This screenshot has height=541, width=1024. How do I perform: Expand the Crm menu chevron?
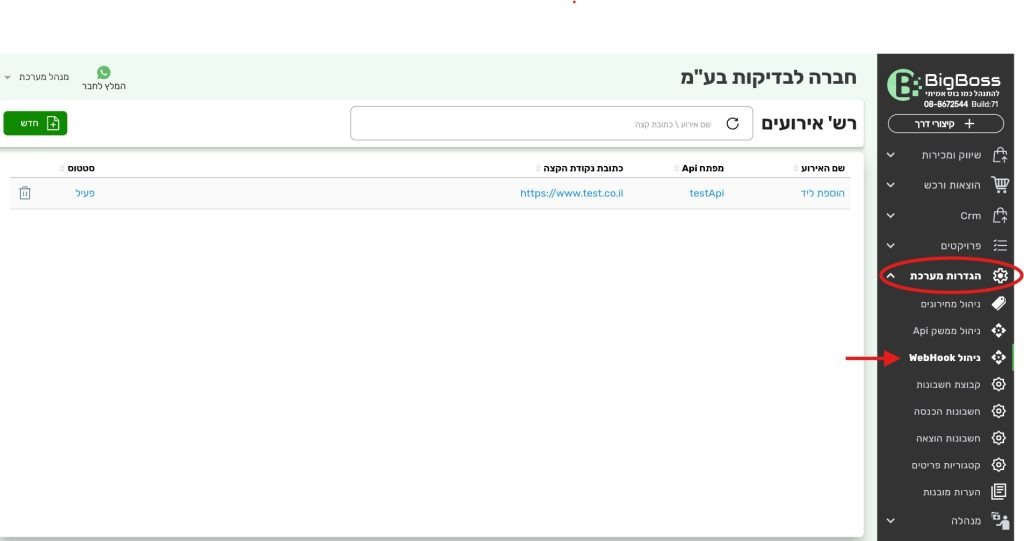pyautogui.click(x=891, y=215)
